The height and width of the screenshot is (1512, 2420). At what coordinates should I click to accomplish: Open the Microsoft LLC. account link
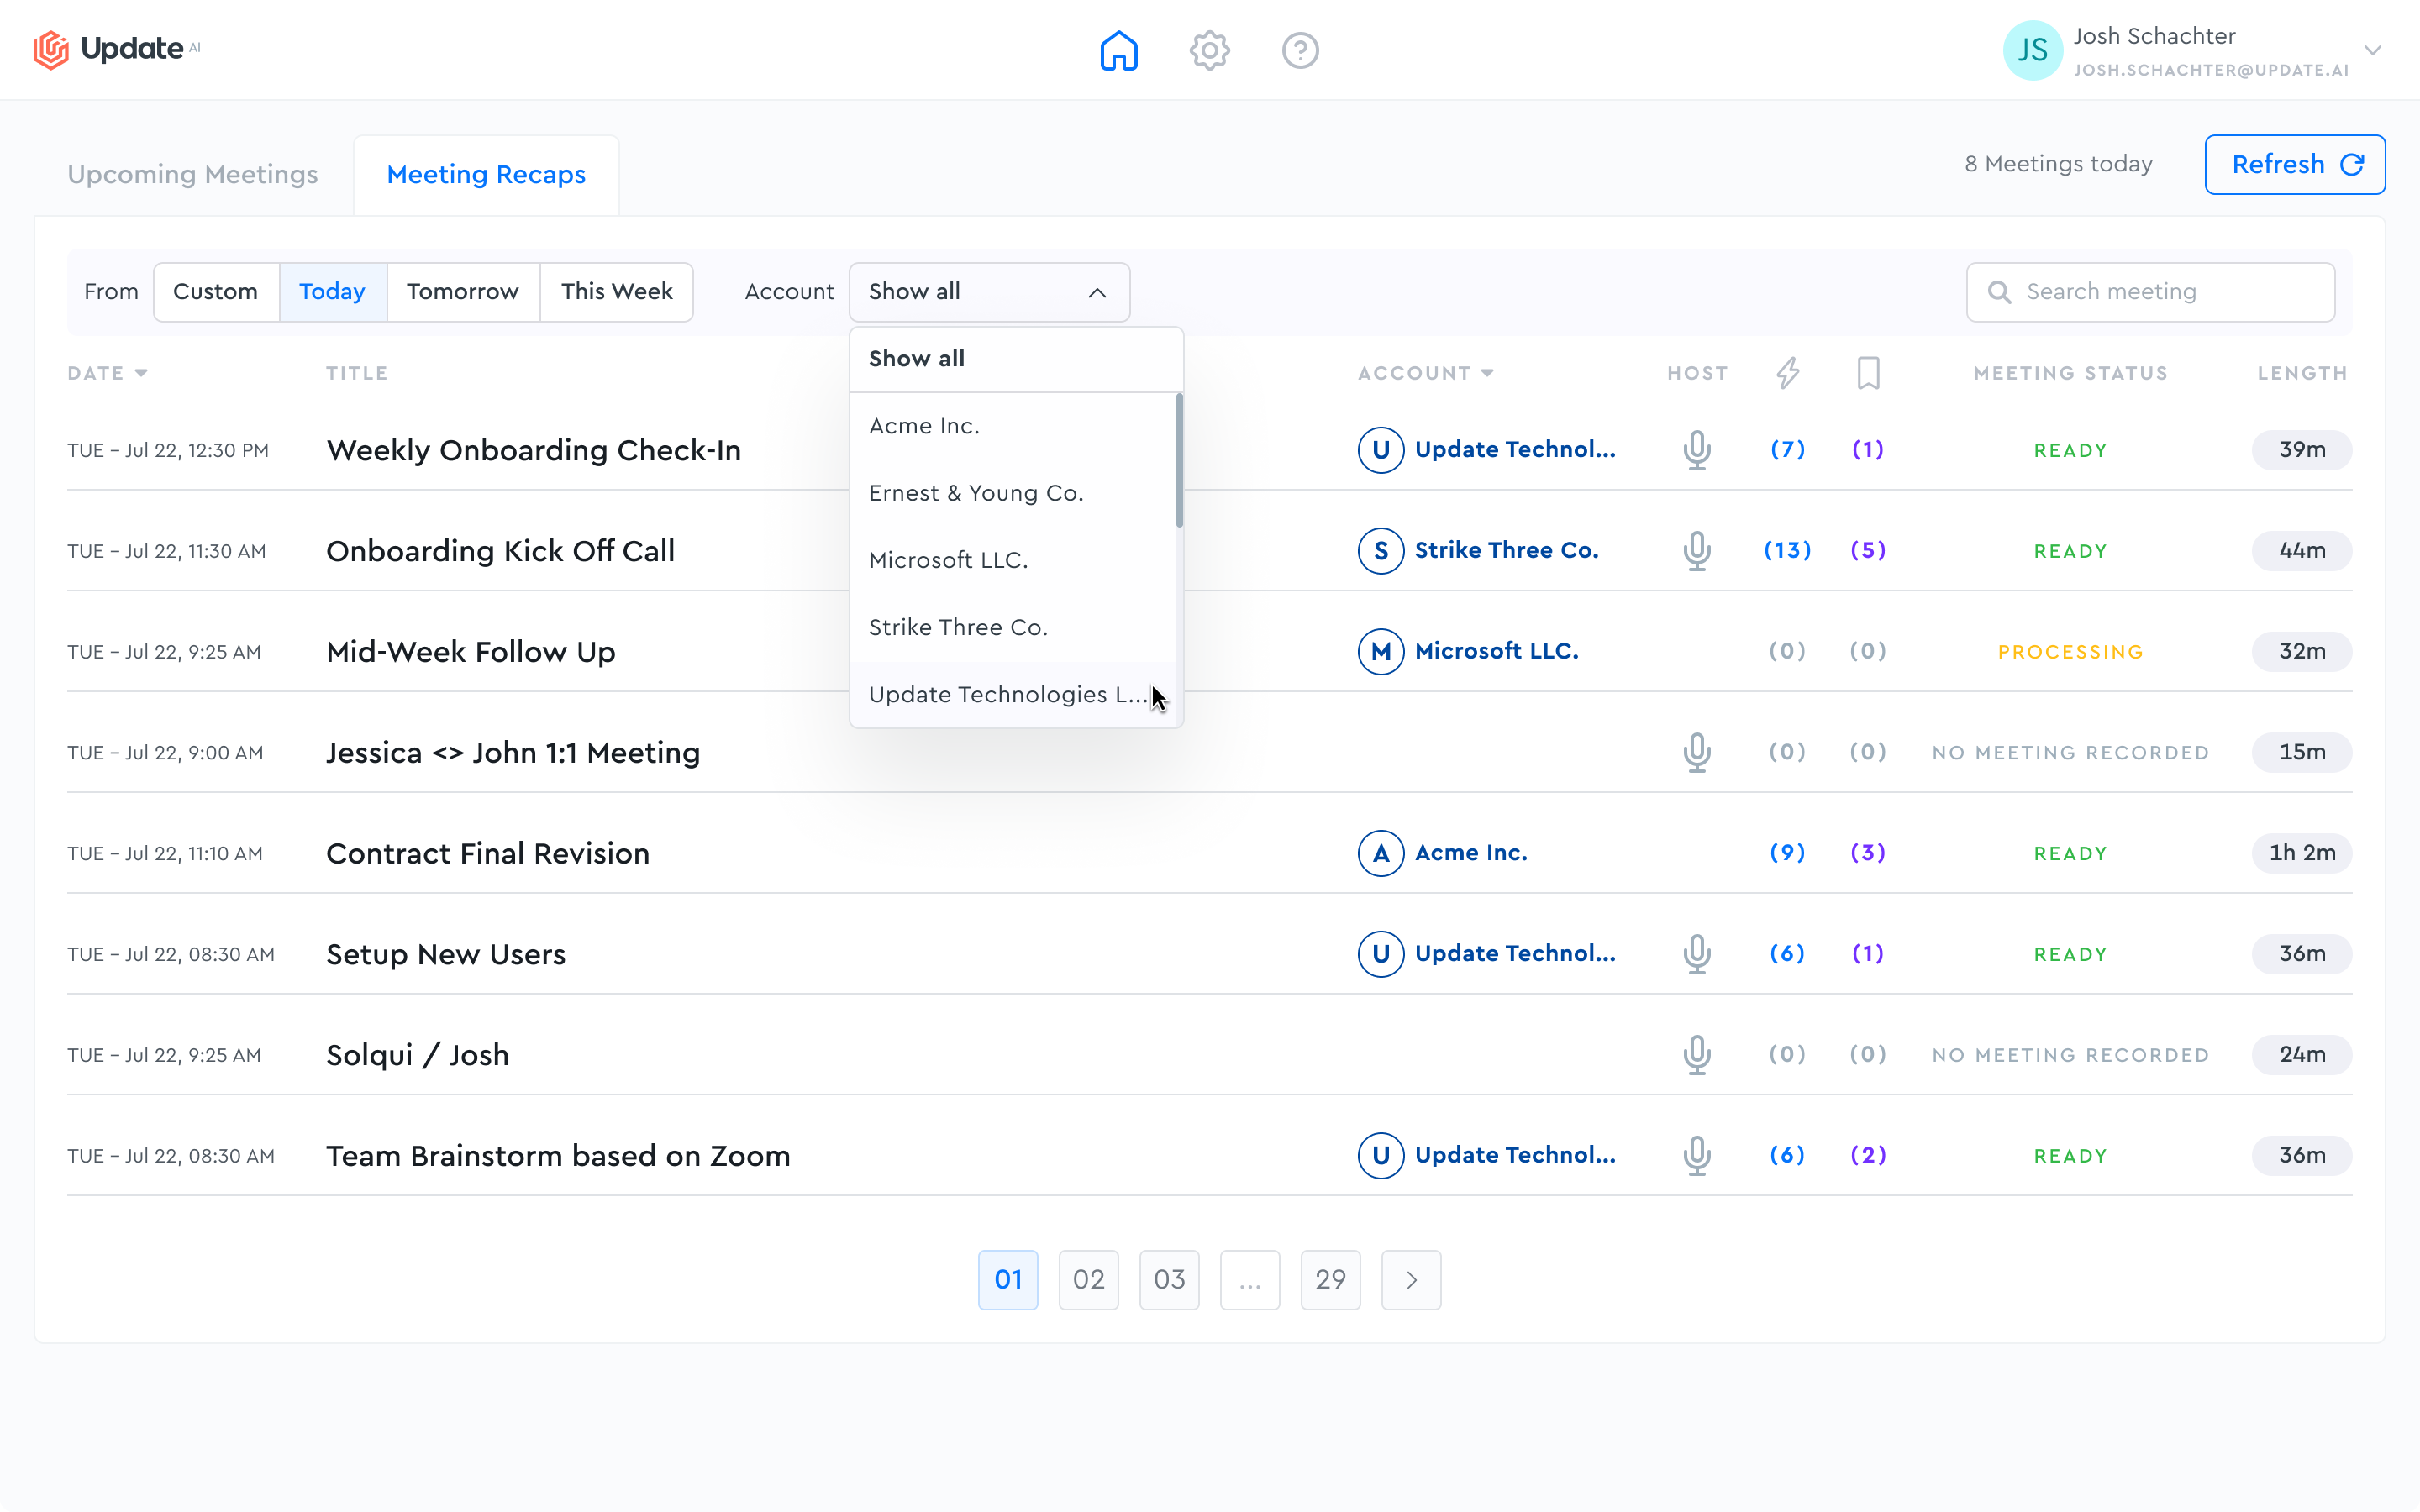coord(1496,651)
